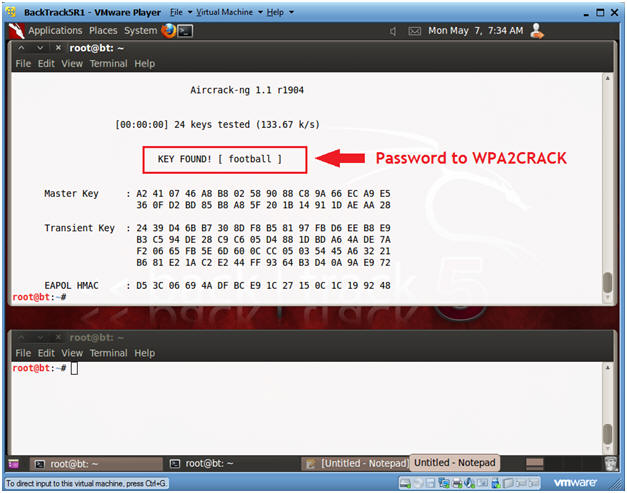Image resolution: width=627 pixels, height=493 pixels.
Task: Open Help menu in the empty terminal window
Action: 144,353
